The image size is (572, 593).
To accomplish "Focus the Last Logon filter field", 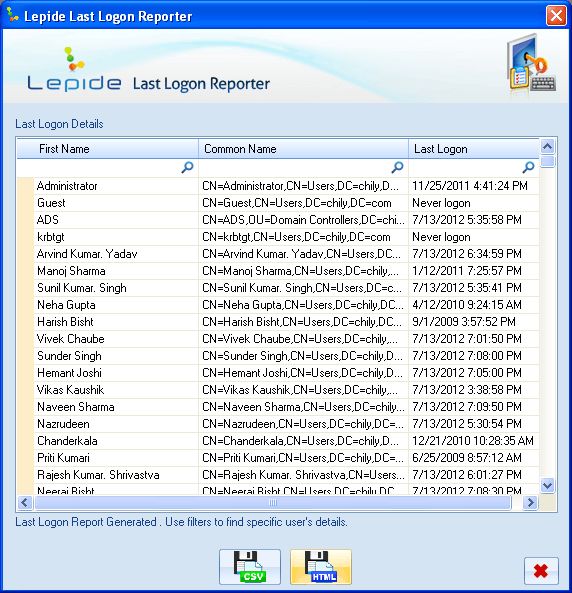I will coord(474,168).
